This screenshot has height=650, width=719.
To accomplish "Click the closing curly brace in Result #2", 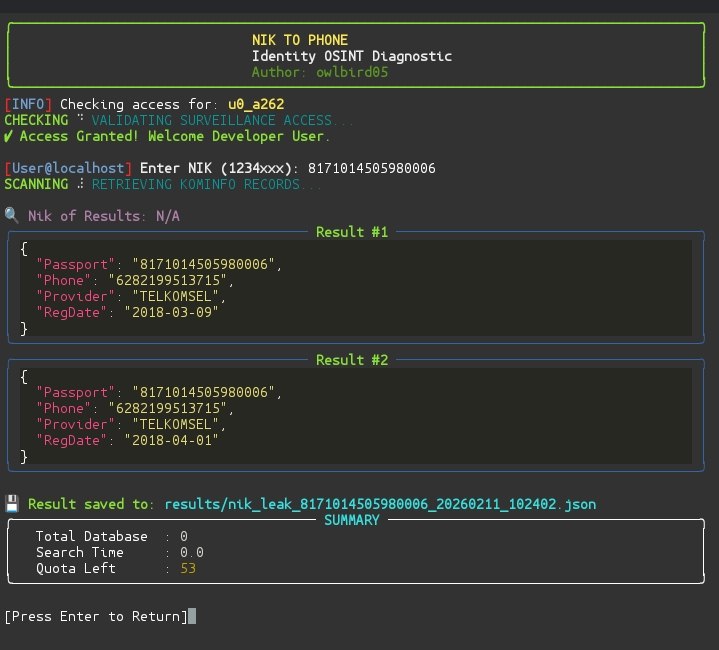I will (x=24, y=457).
